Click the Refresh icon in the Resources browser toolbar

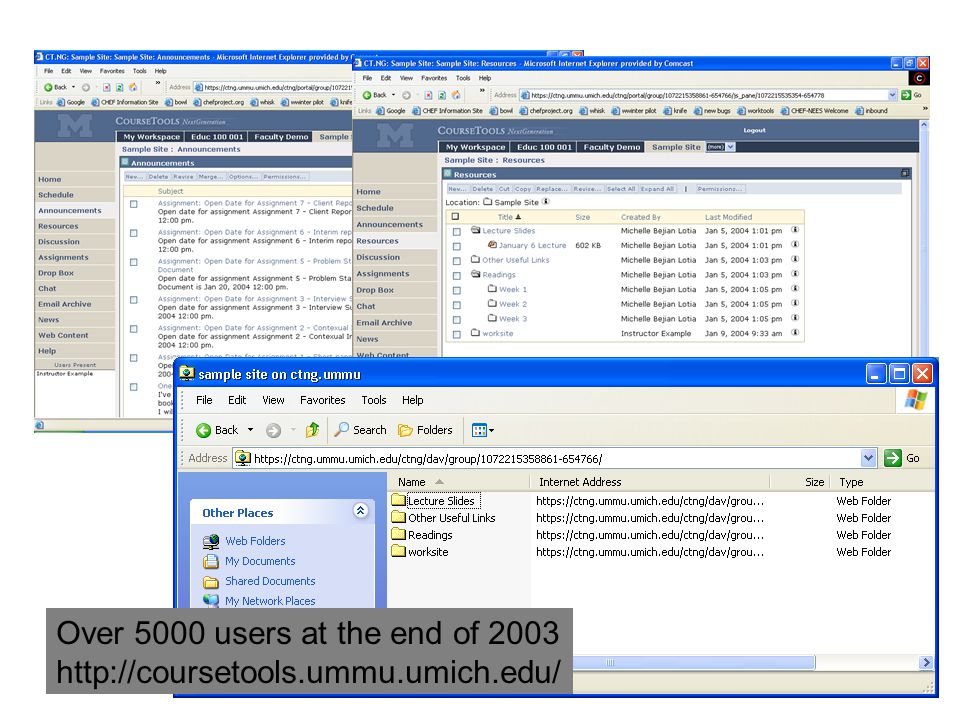441,95
